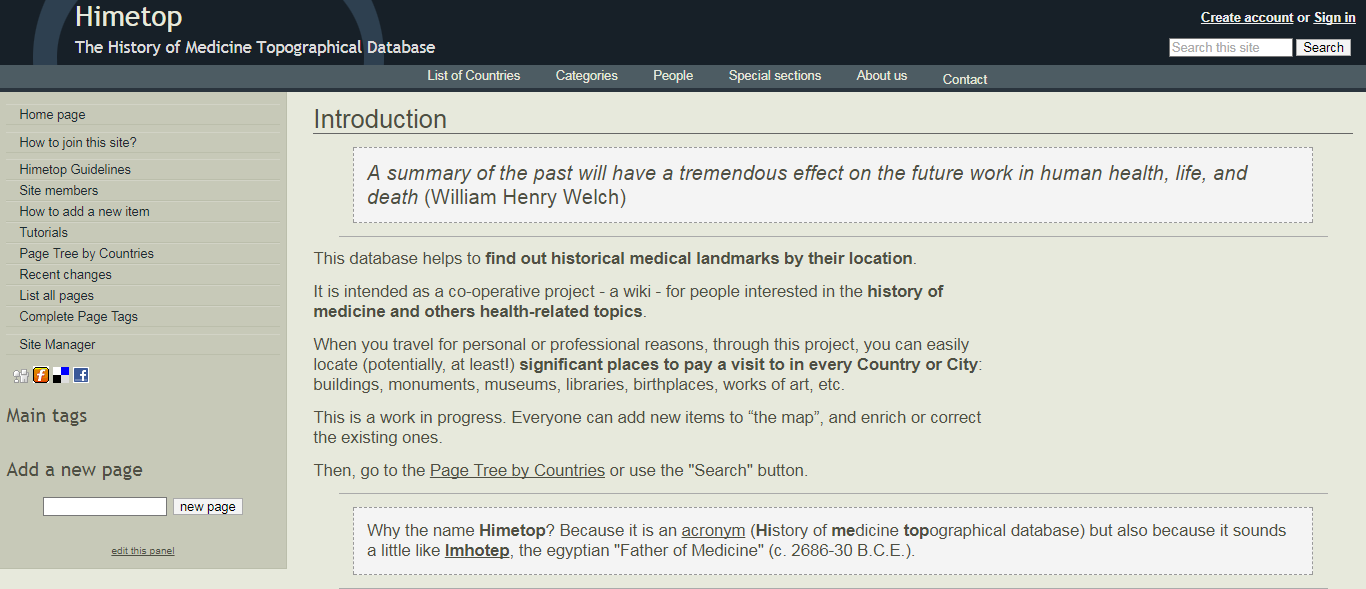Focus the Search this site field
This screenshot has width=1366, height=589.
(x=1231, y=48)
